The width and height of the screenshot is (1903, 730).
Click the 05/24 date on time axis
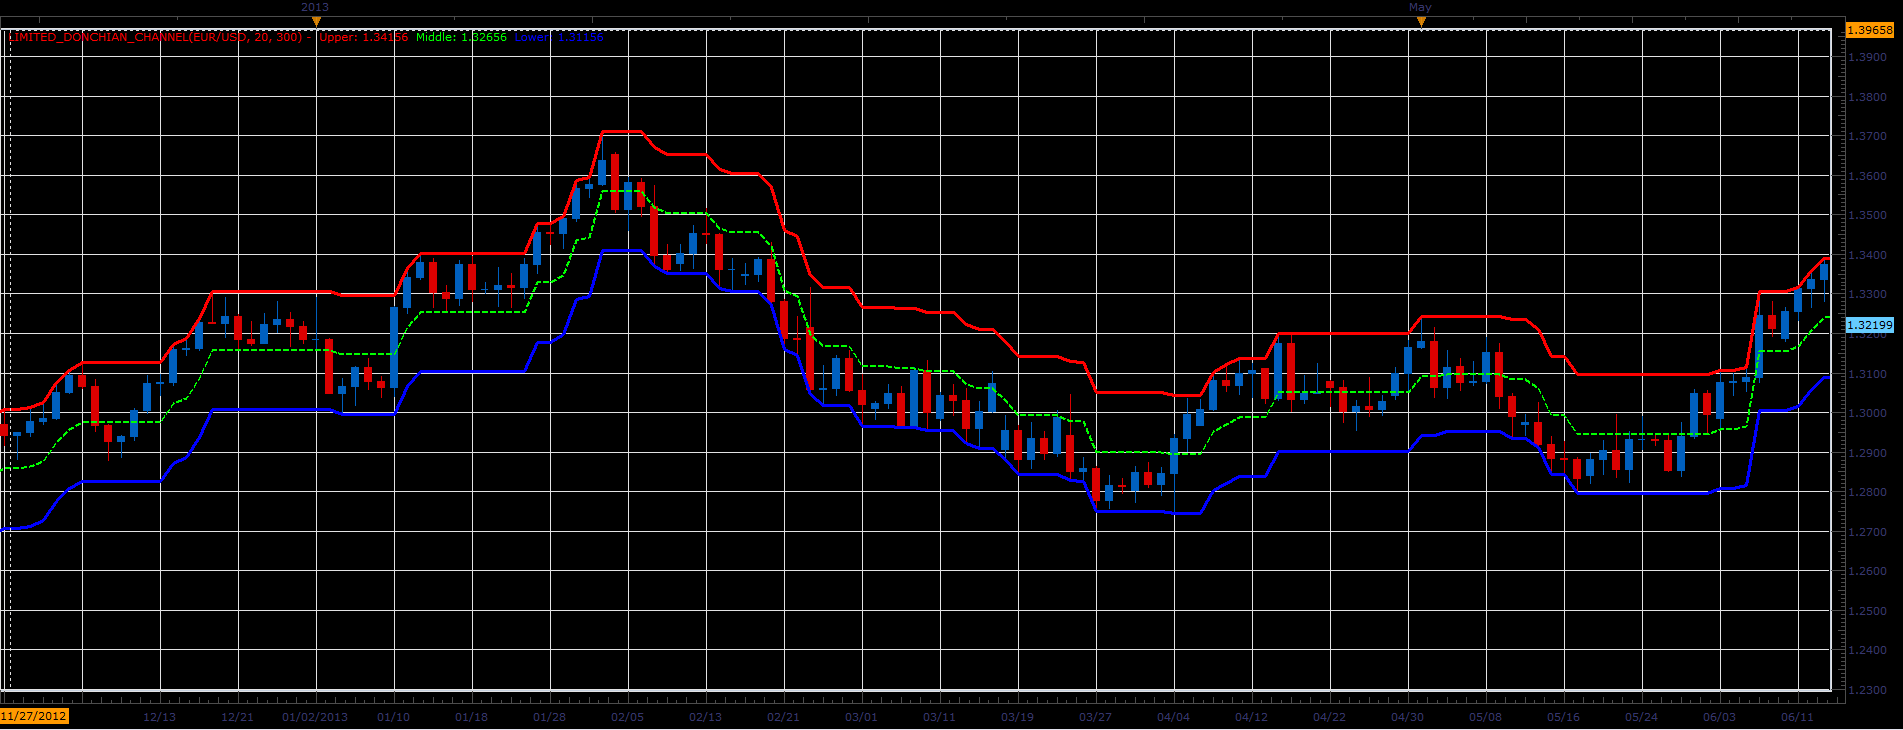(1641, 717)
